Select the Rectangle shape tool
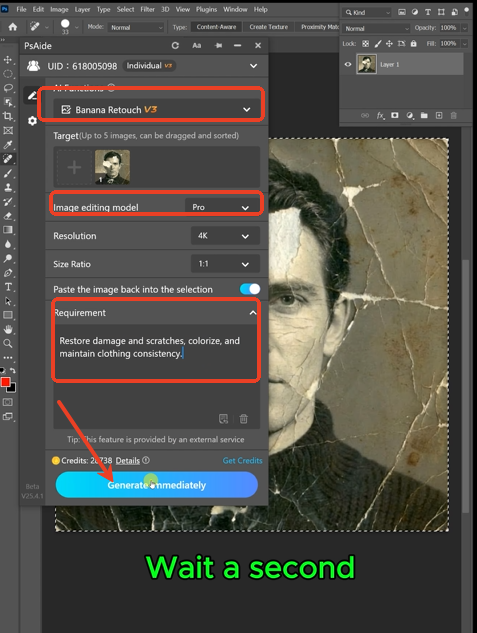The height and width of the screenshot is (633, 477). pos(8,315)
